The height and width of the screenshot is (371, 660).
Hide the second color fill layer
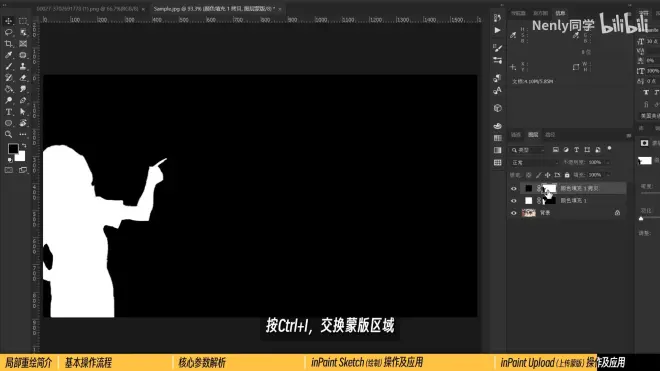tap(514, 201)
